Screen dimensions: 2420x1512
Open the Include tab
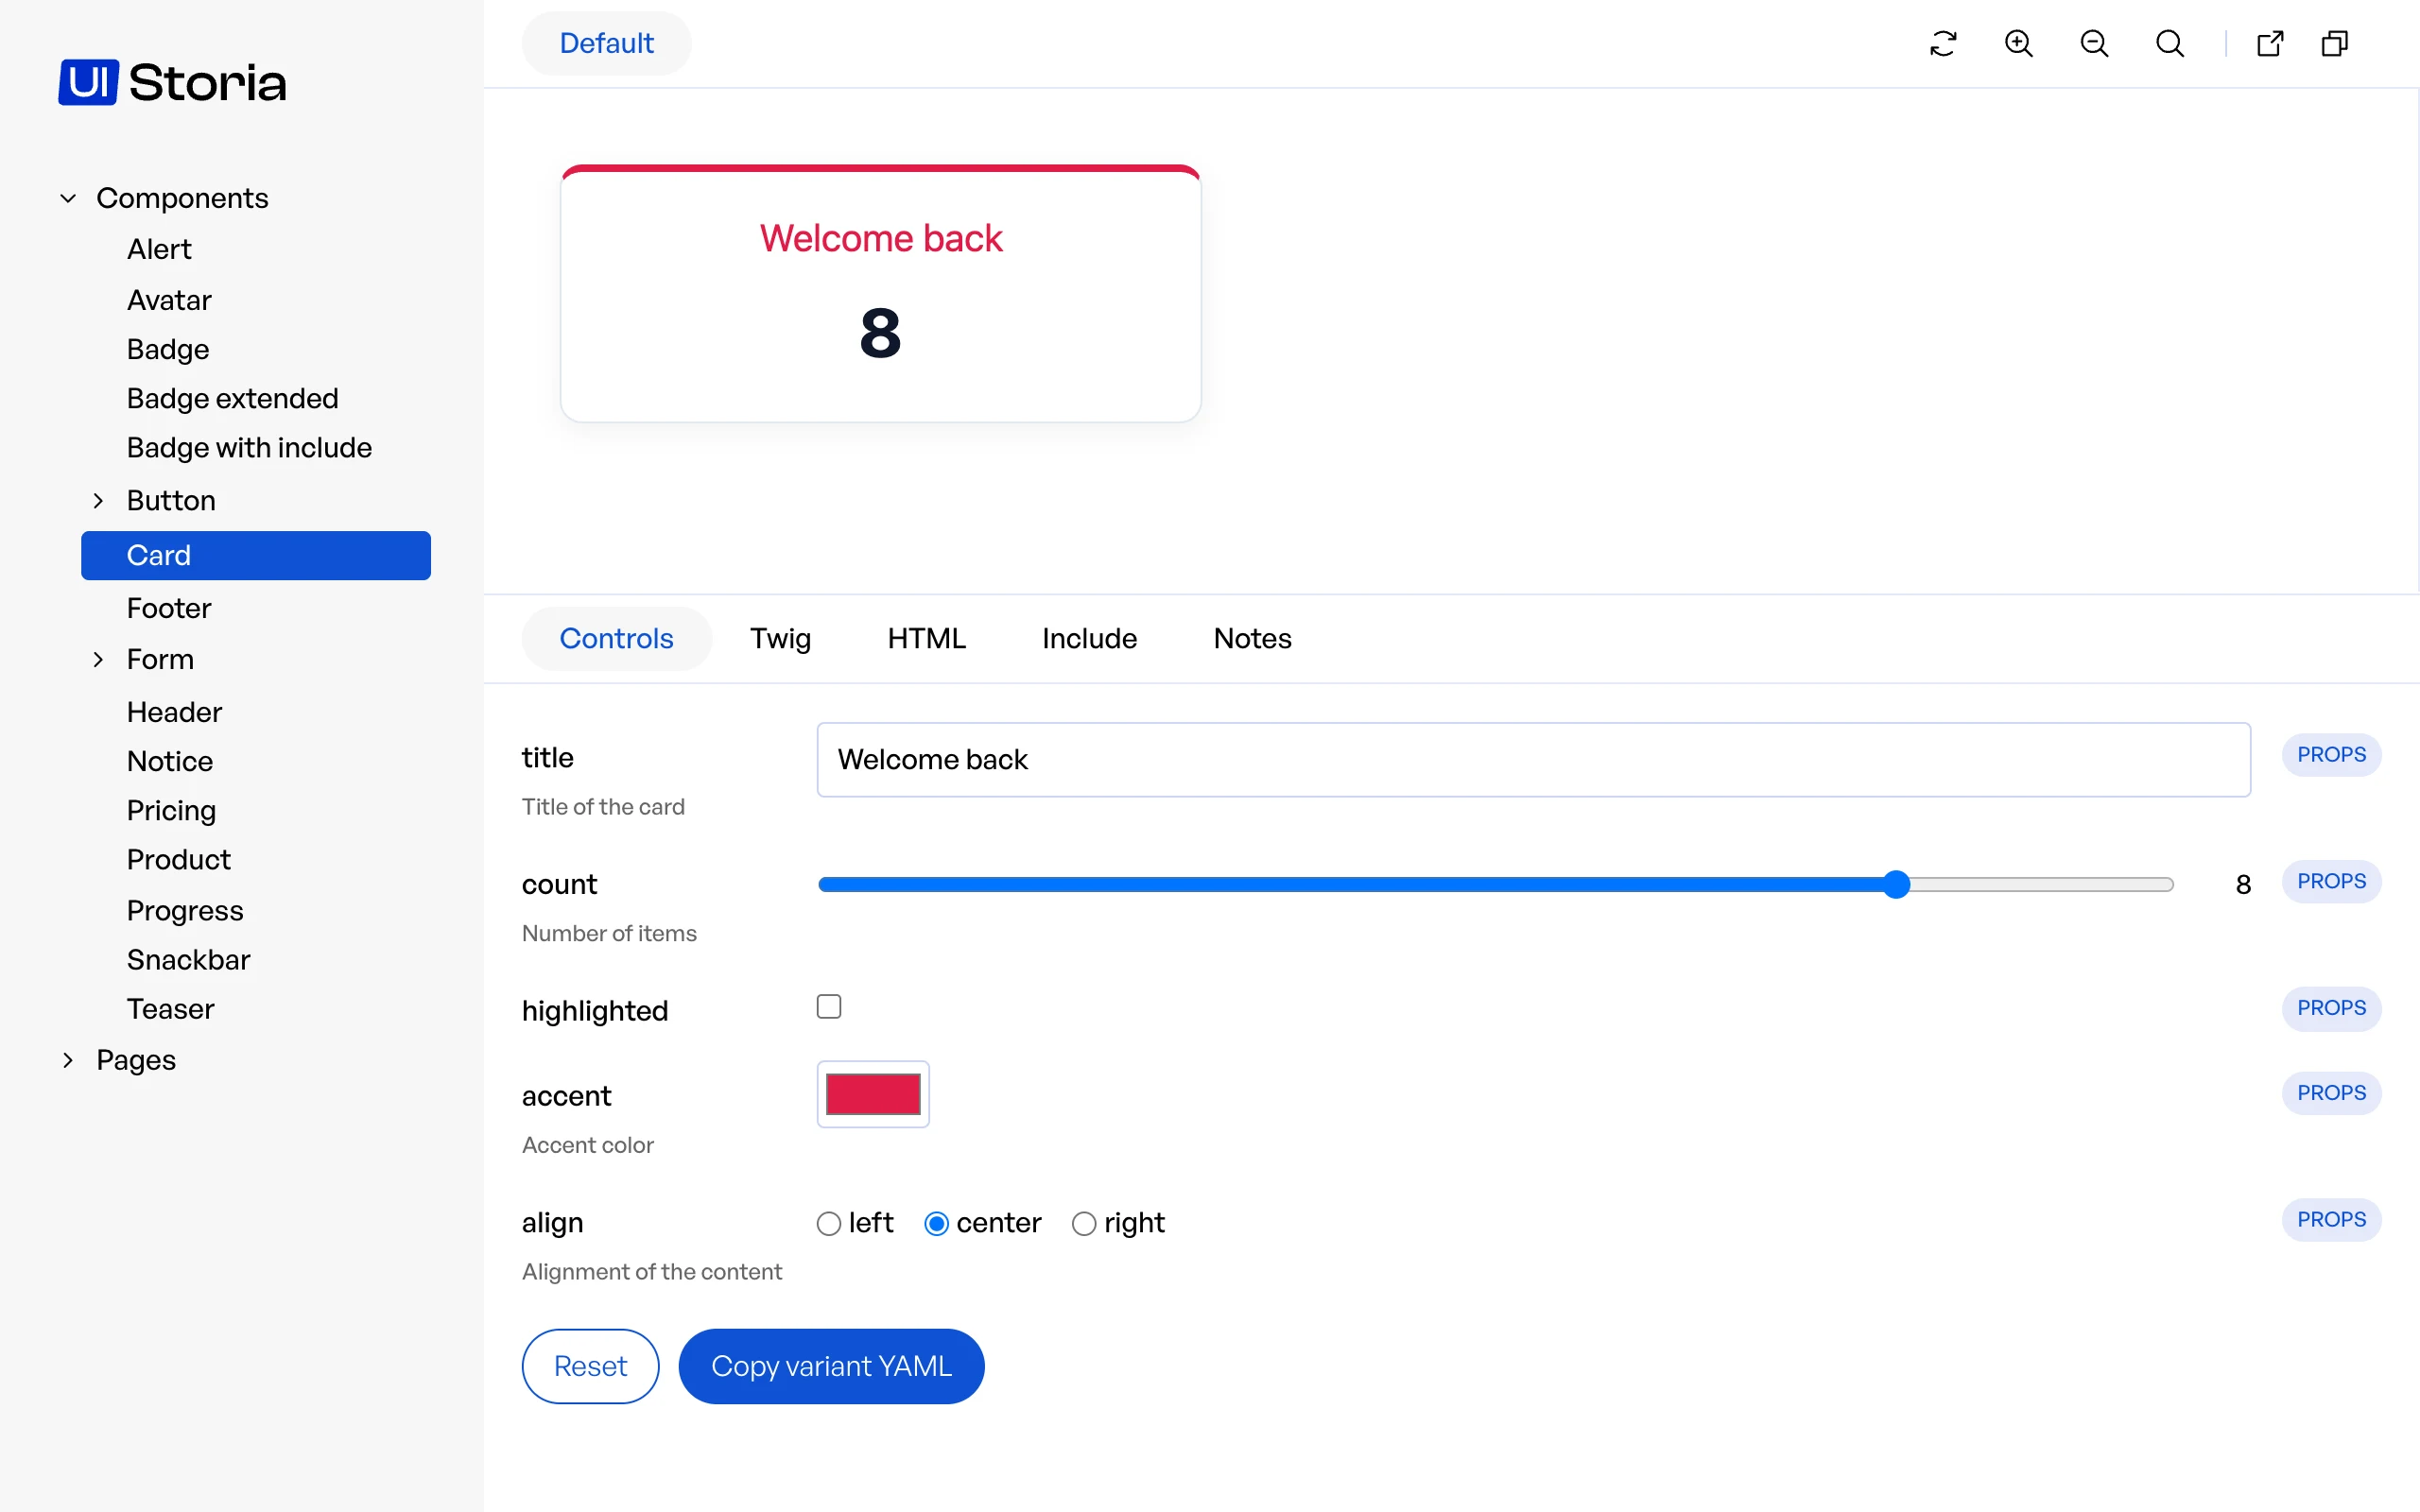pos(1089,638)
